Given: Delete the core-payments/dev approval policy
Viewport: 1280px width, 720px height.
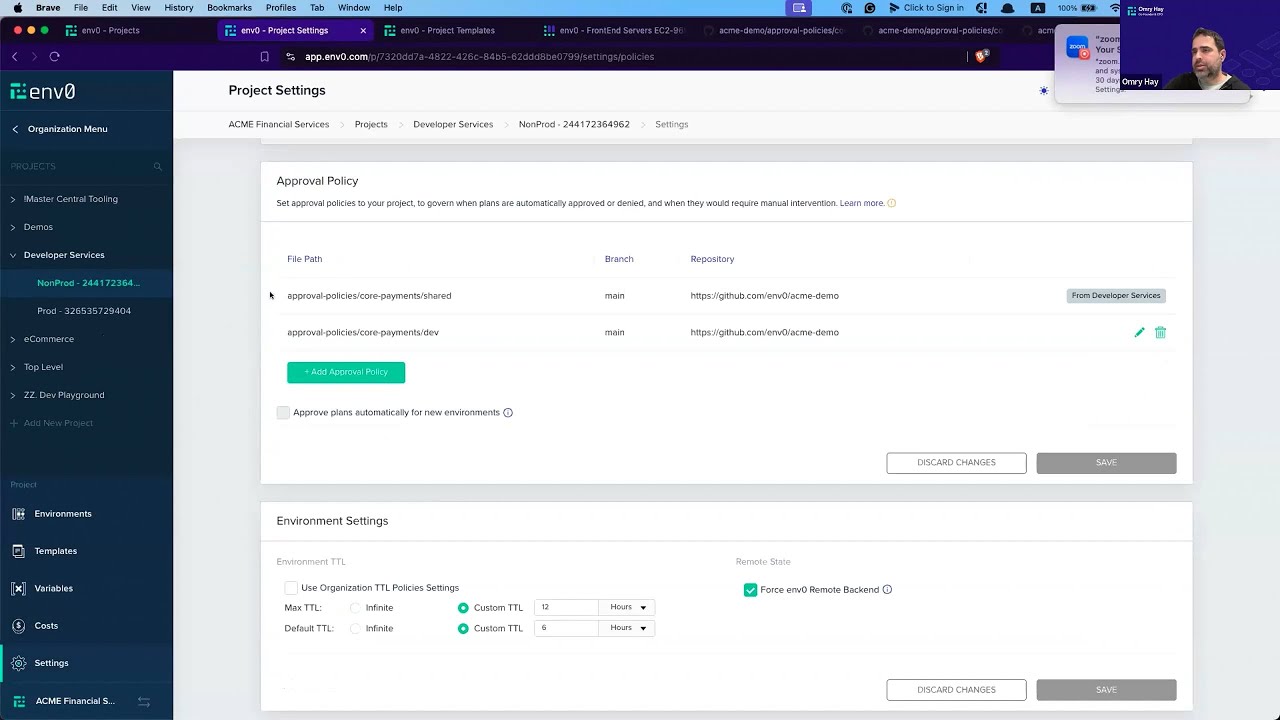Looking at the screenshot, I should tap(1160, 332).
